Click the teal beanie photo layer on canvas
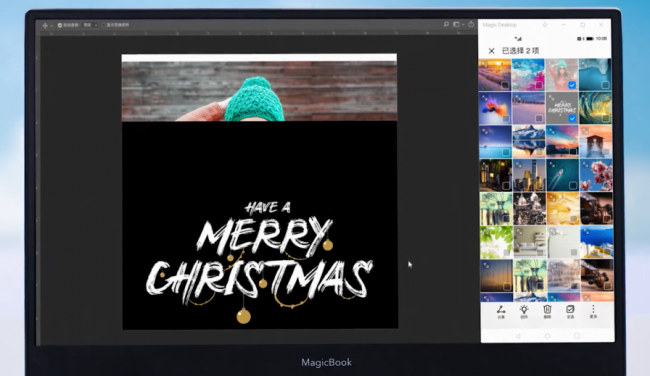This screenshot has height=376, width=650. (x=259, y=91)
